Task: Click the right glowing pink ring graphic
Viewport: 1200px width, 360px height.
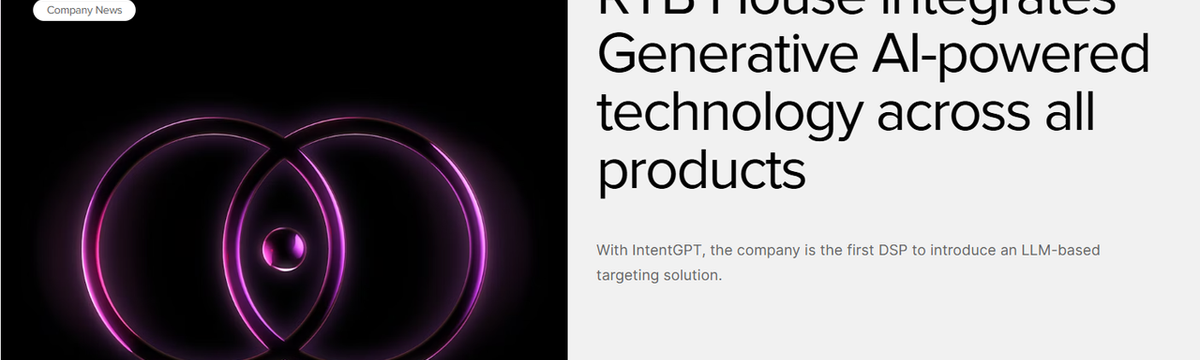Action: (x=382, y=240)
